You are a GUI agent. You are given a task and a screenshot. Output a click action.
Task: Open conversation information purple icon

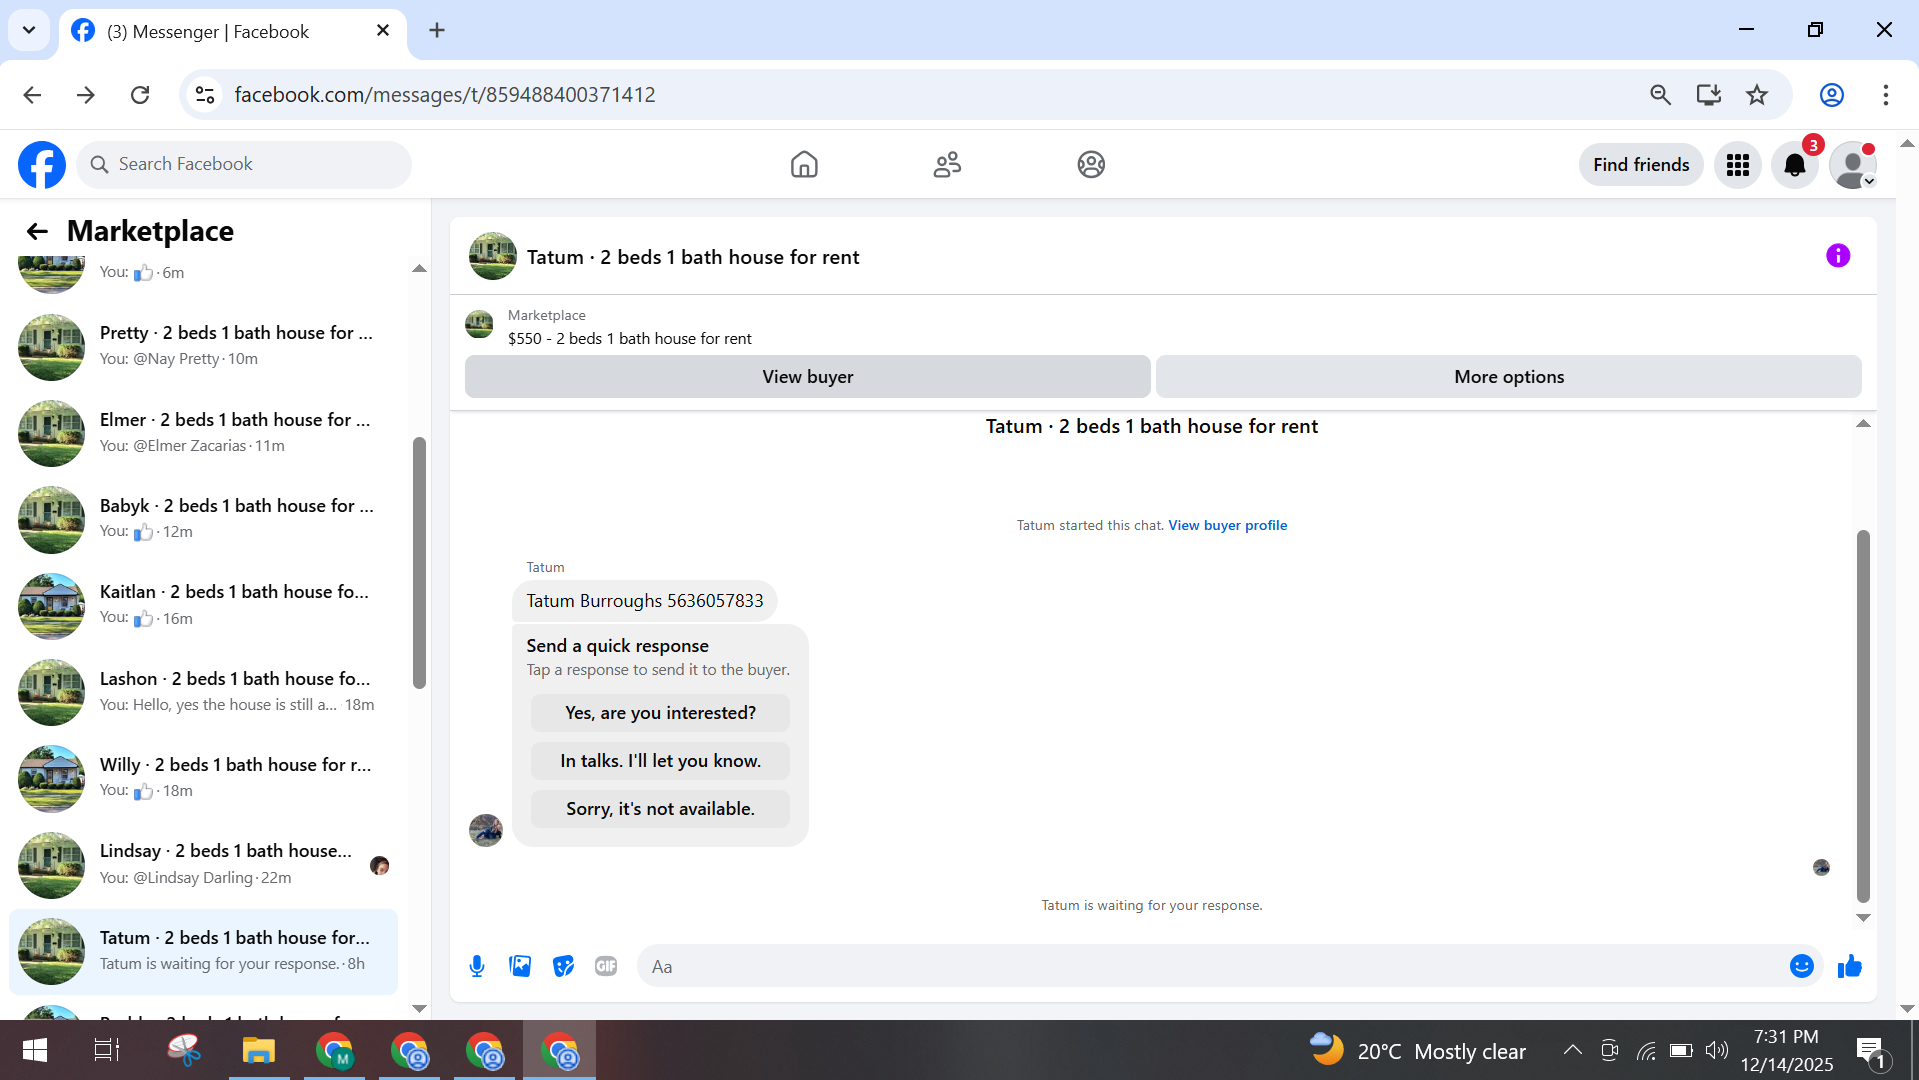1838,256
